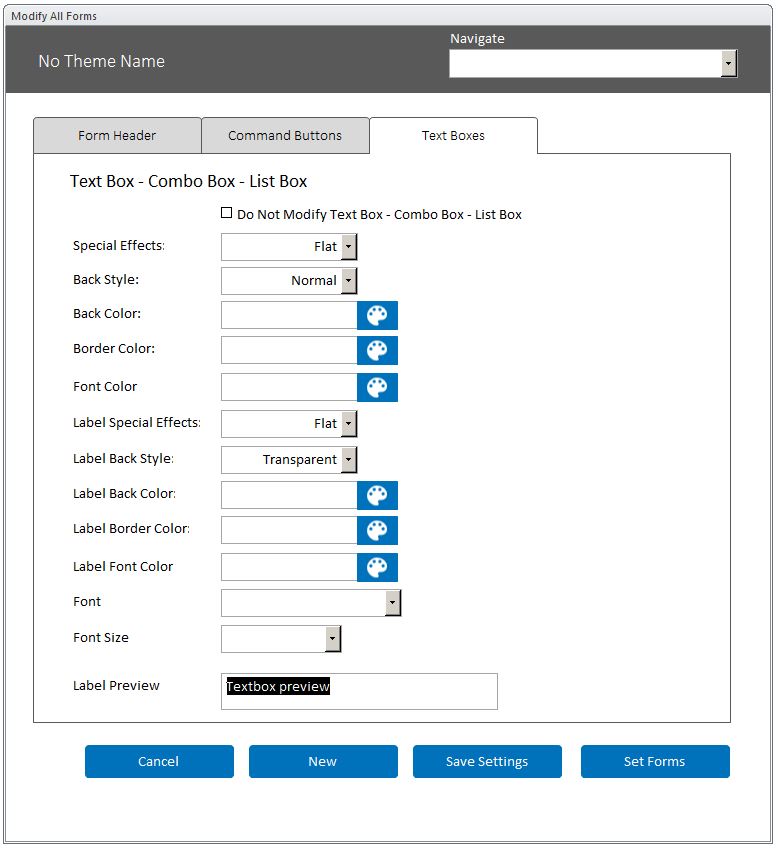Open color palette for Back Color
The image size is (778, 851).
[x=377, y=315]
